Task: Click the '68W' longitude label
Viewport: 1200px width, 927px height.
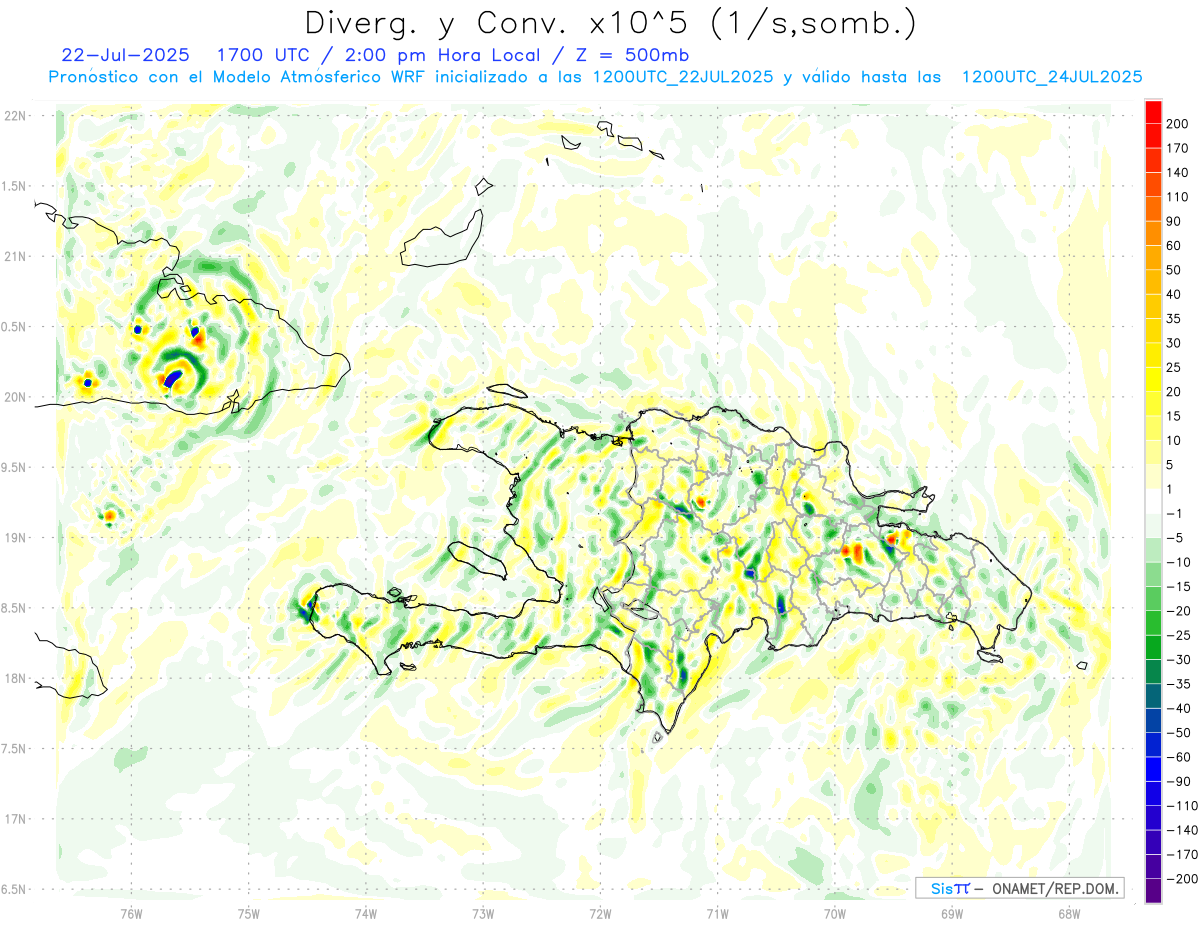Action: [x=1068, y=914]
